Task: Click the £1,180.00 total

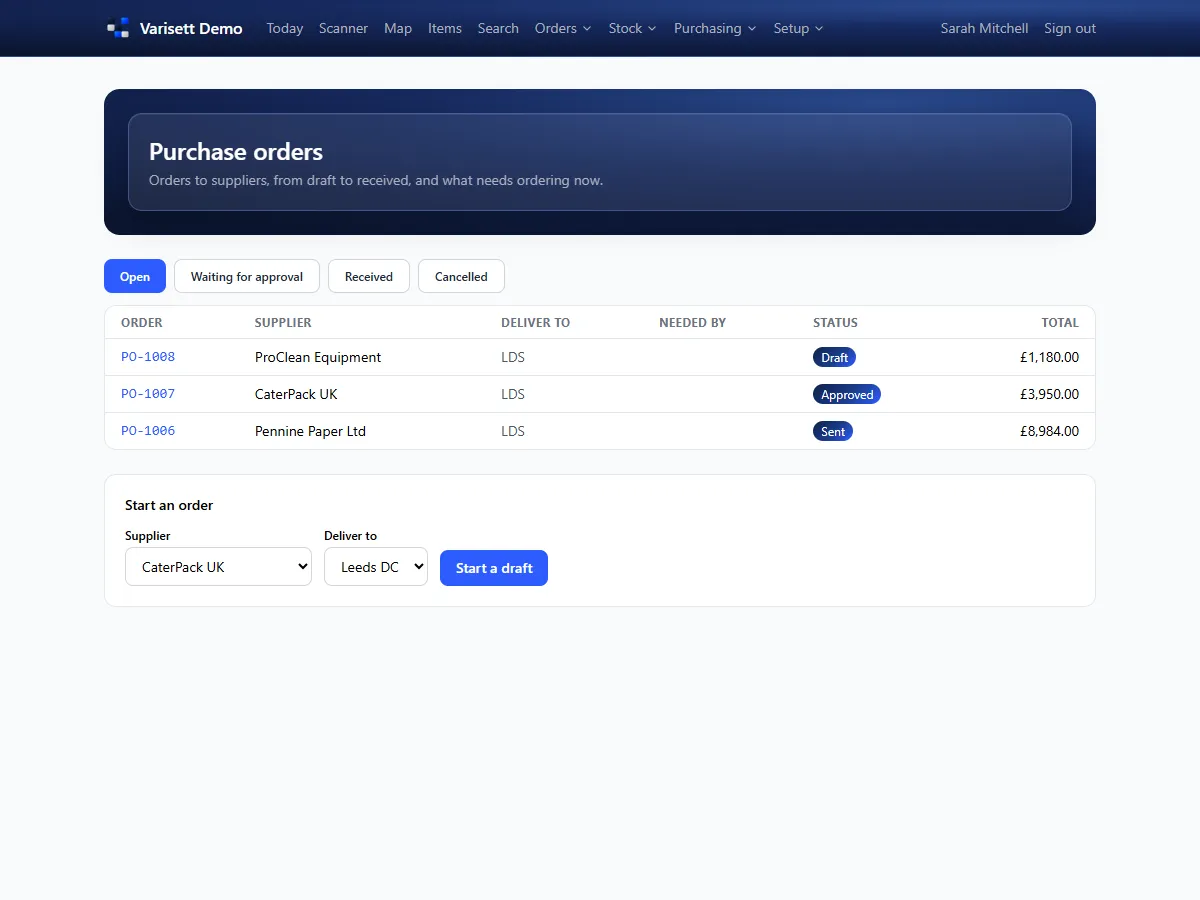Action: click(x=1049, y=357)
